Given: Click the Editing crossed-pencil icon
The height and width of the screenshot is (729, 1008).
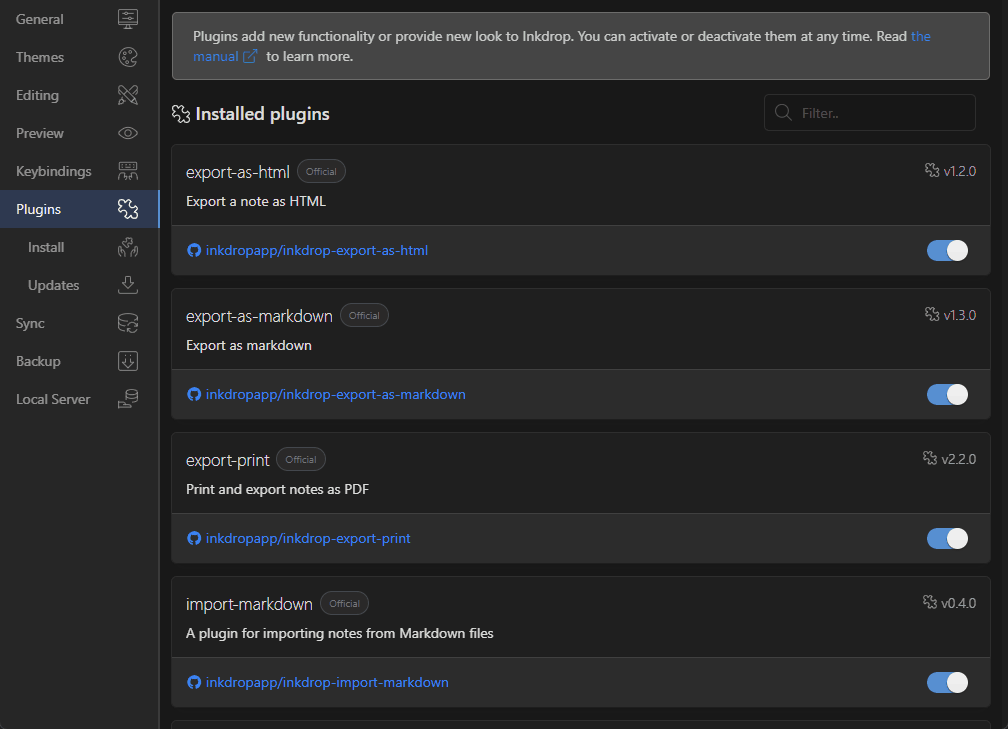Looking at the screenshot, I should tap(128, 95).
